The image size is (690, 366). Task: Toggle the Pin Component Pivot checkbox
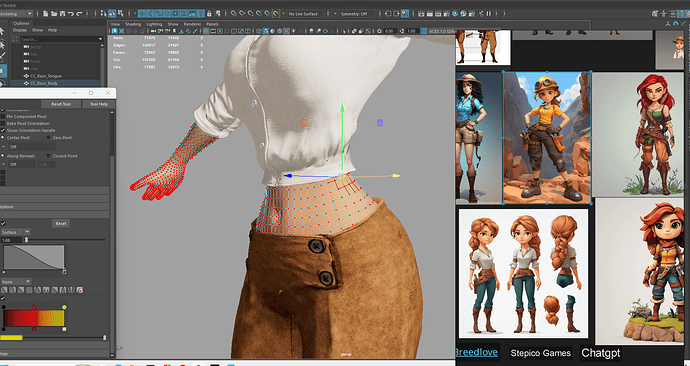[3, 117]
